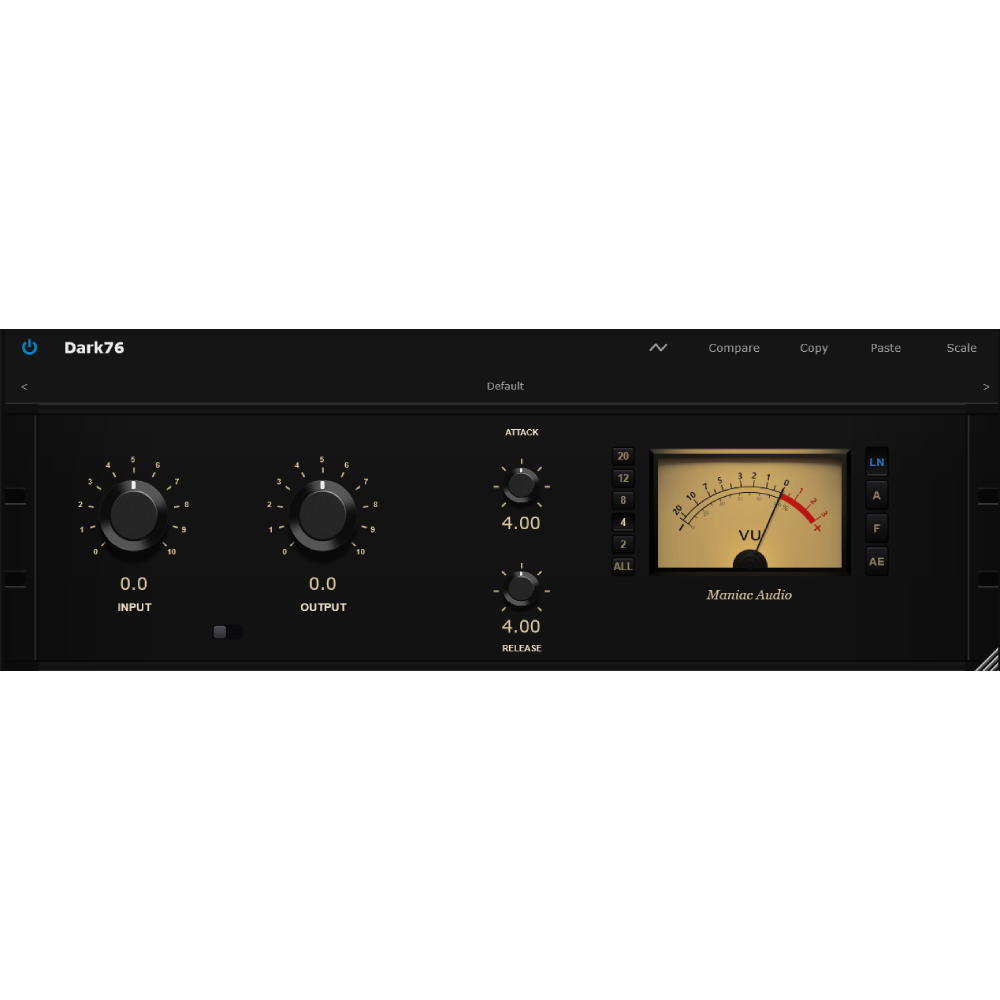Open the Default preset dropdown

click(505, 386)
